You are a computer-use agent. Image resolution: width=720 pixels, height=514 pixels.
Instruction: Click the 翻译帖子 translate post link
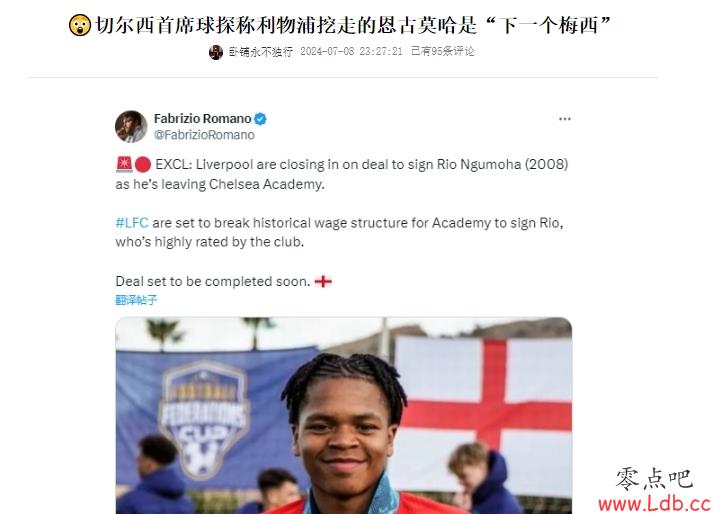click(136, 300)
